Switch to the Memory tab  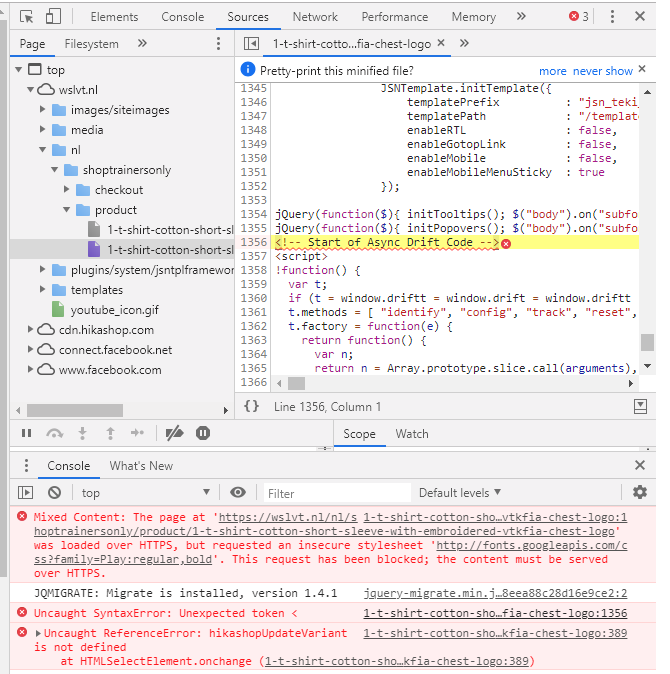474,17
